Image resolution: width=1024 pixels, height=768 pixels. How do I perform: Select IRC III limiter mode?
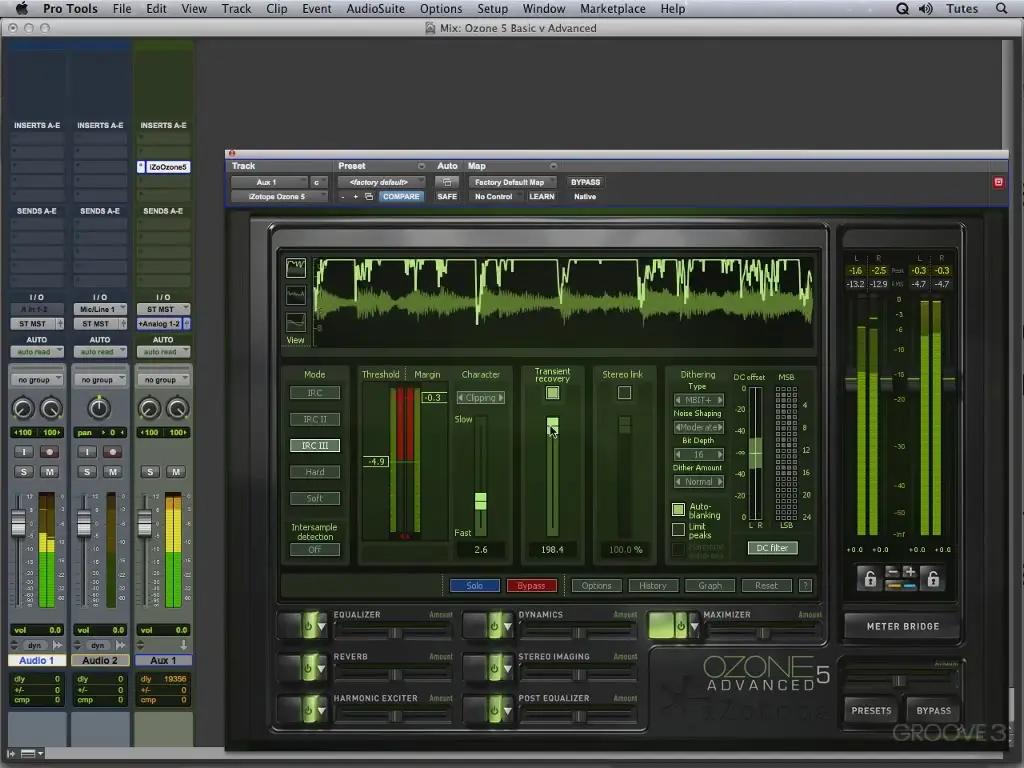point(315,445)
